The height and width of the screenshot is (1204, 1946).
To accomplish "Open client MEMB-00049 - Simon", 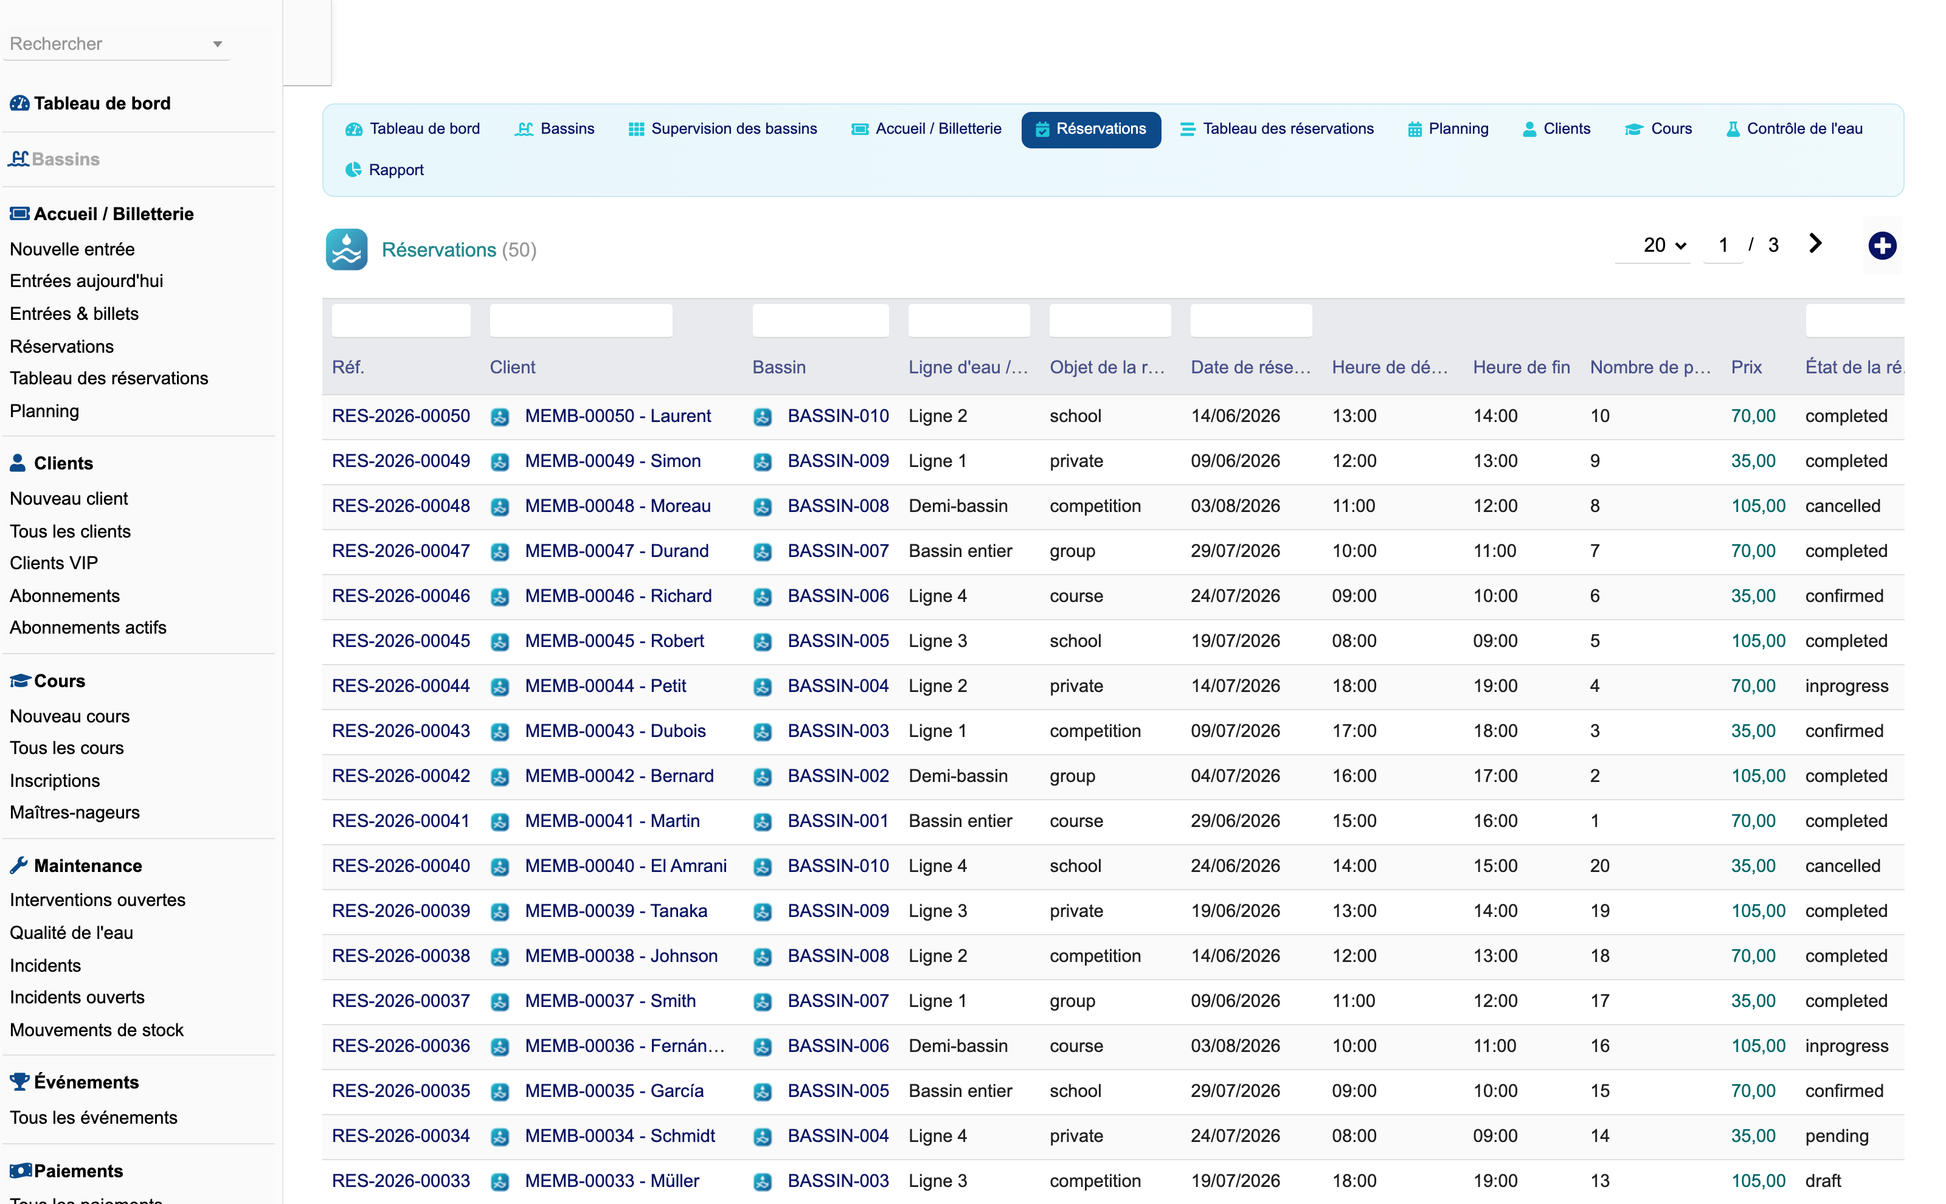I will (613, 461).
